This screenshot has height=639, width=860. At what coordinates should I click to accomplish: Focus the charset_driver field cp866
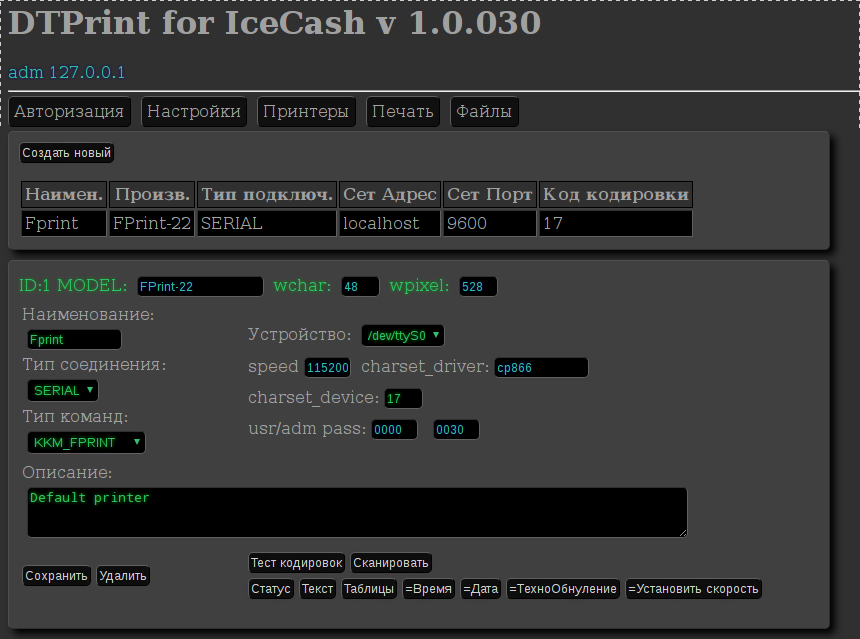click(x=541, y=367)
